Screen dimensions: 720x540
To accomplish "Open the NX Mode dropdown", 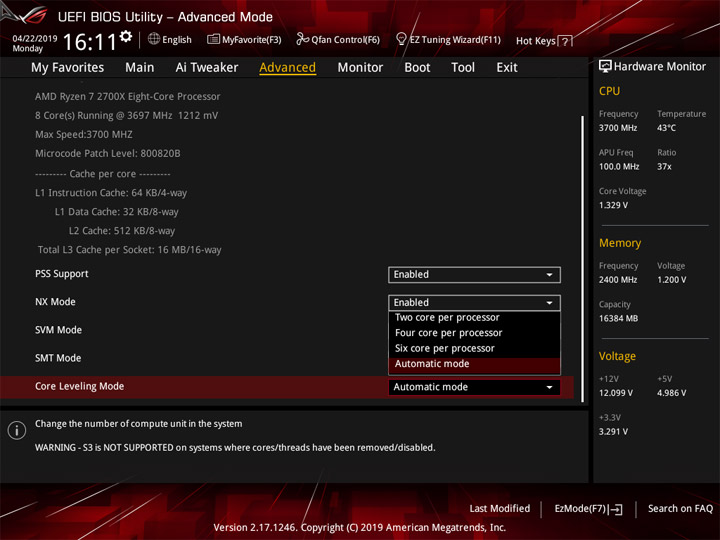I will point(474,303).
